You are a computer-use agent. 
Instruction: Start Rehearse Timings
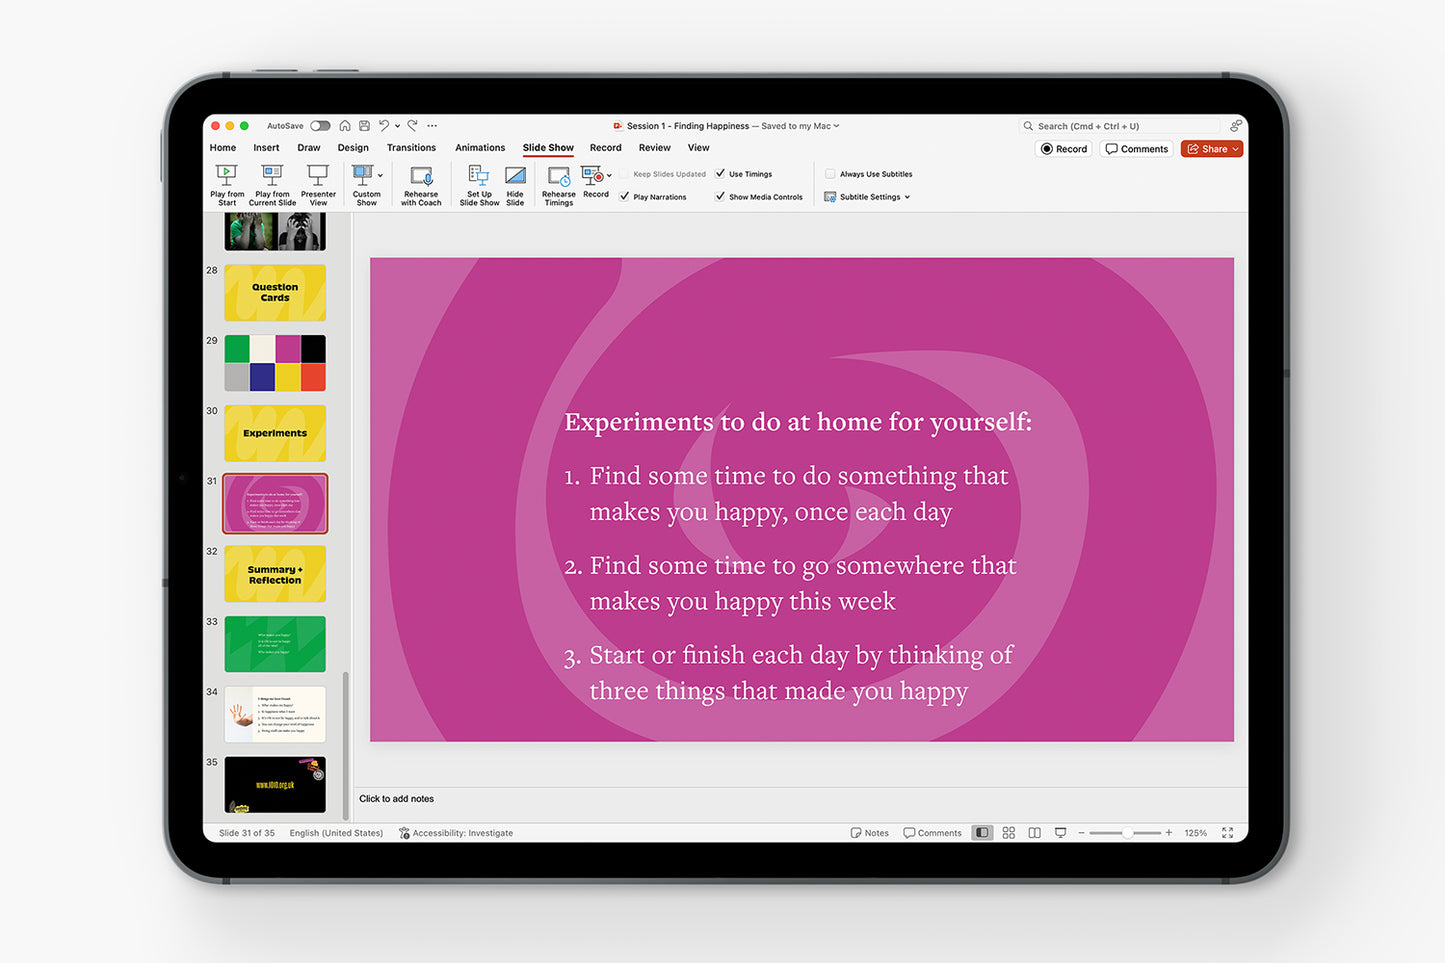pyautogui.click(x=558, y=178)
